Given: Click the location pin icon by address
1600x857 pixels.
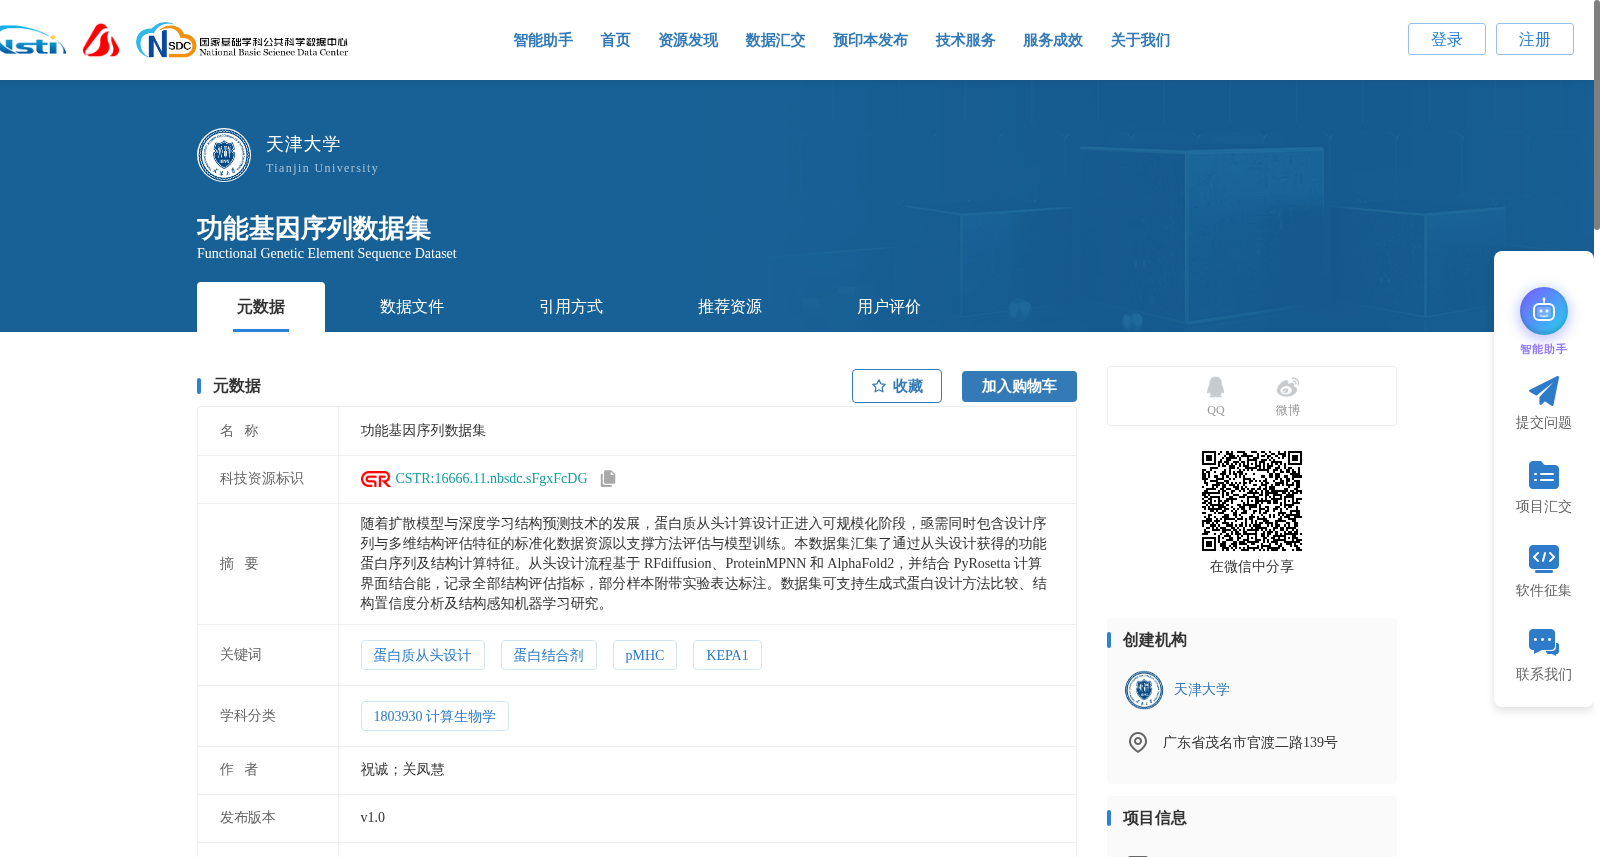Looking at the screenshot, I should (x=1138, y=742).
